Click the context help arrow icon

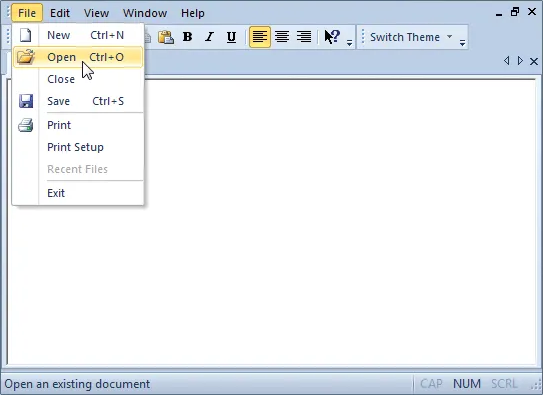(x=332, y=37)
